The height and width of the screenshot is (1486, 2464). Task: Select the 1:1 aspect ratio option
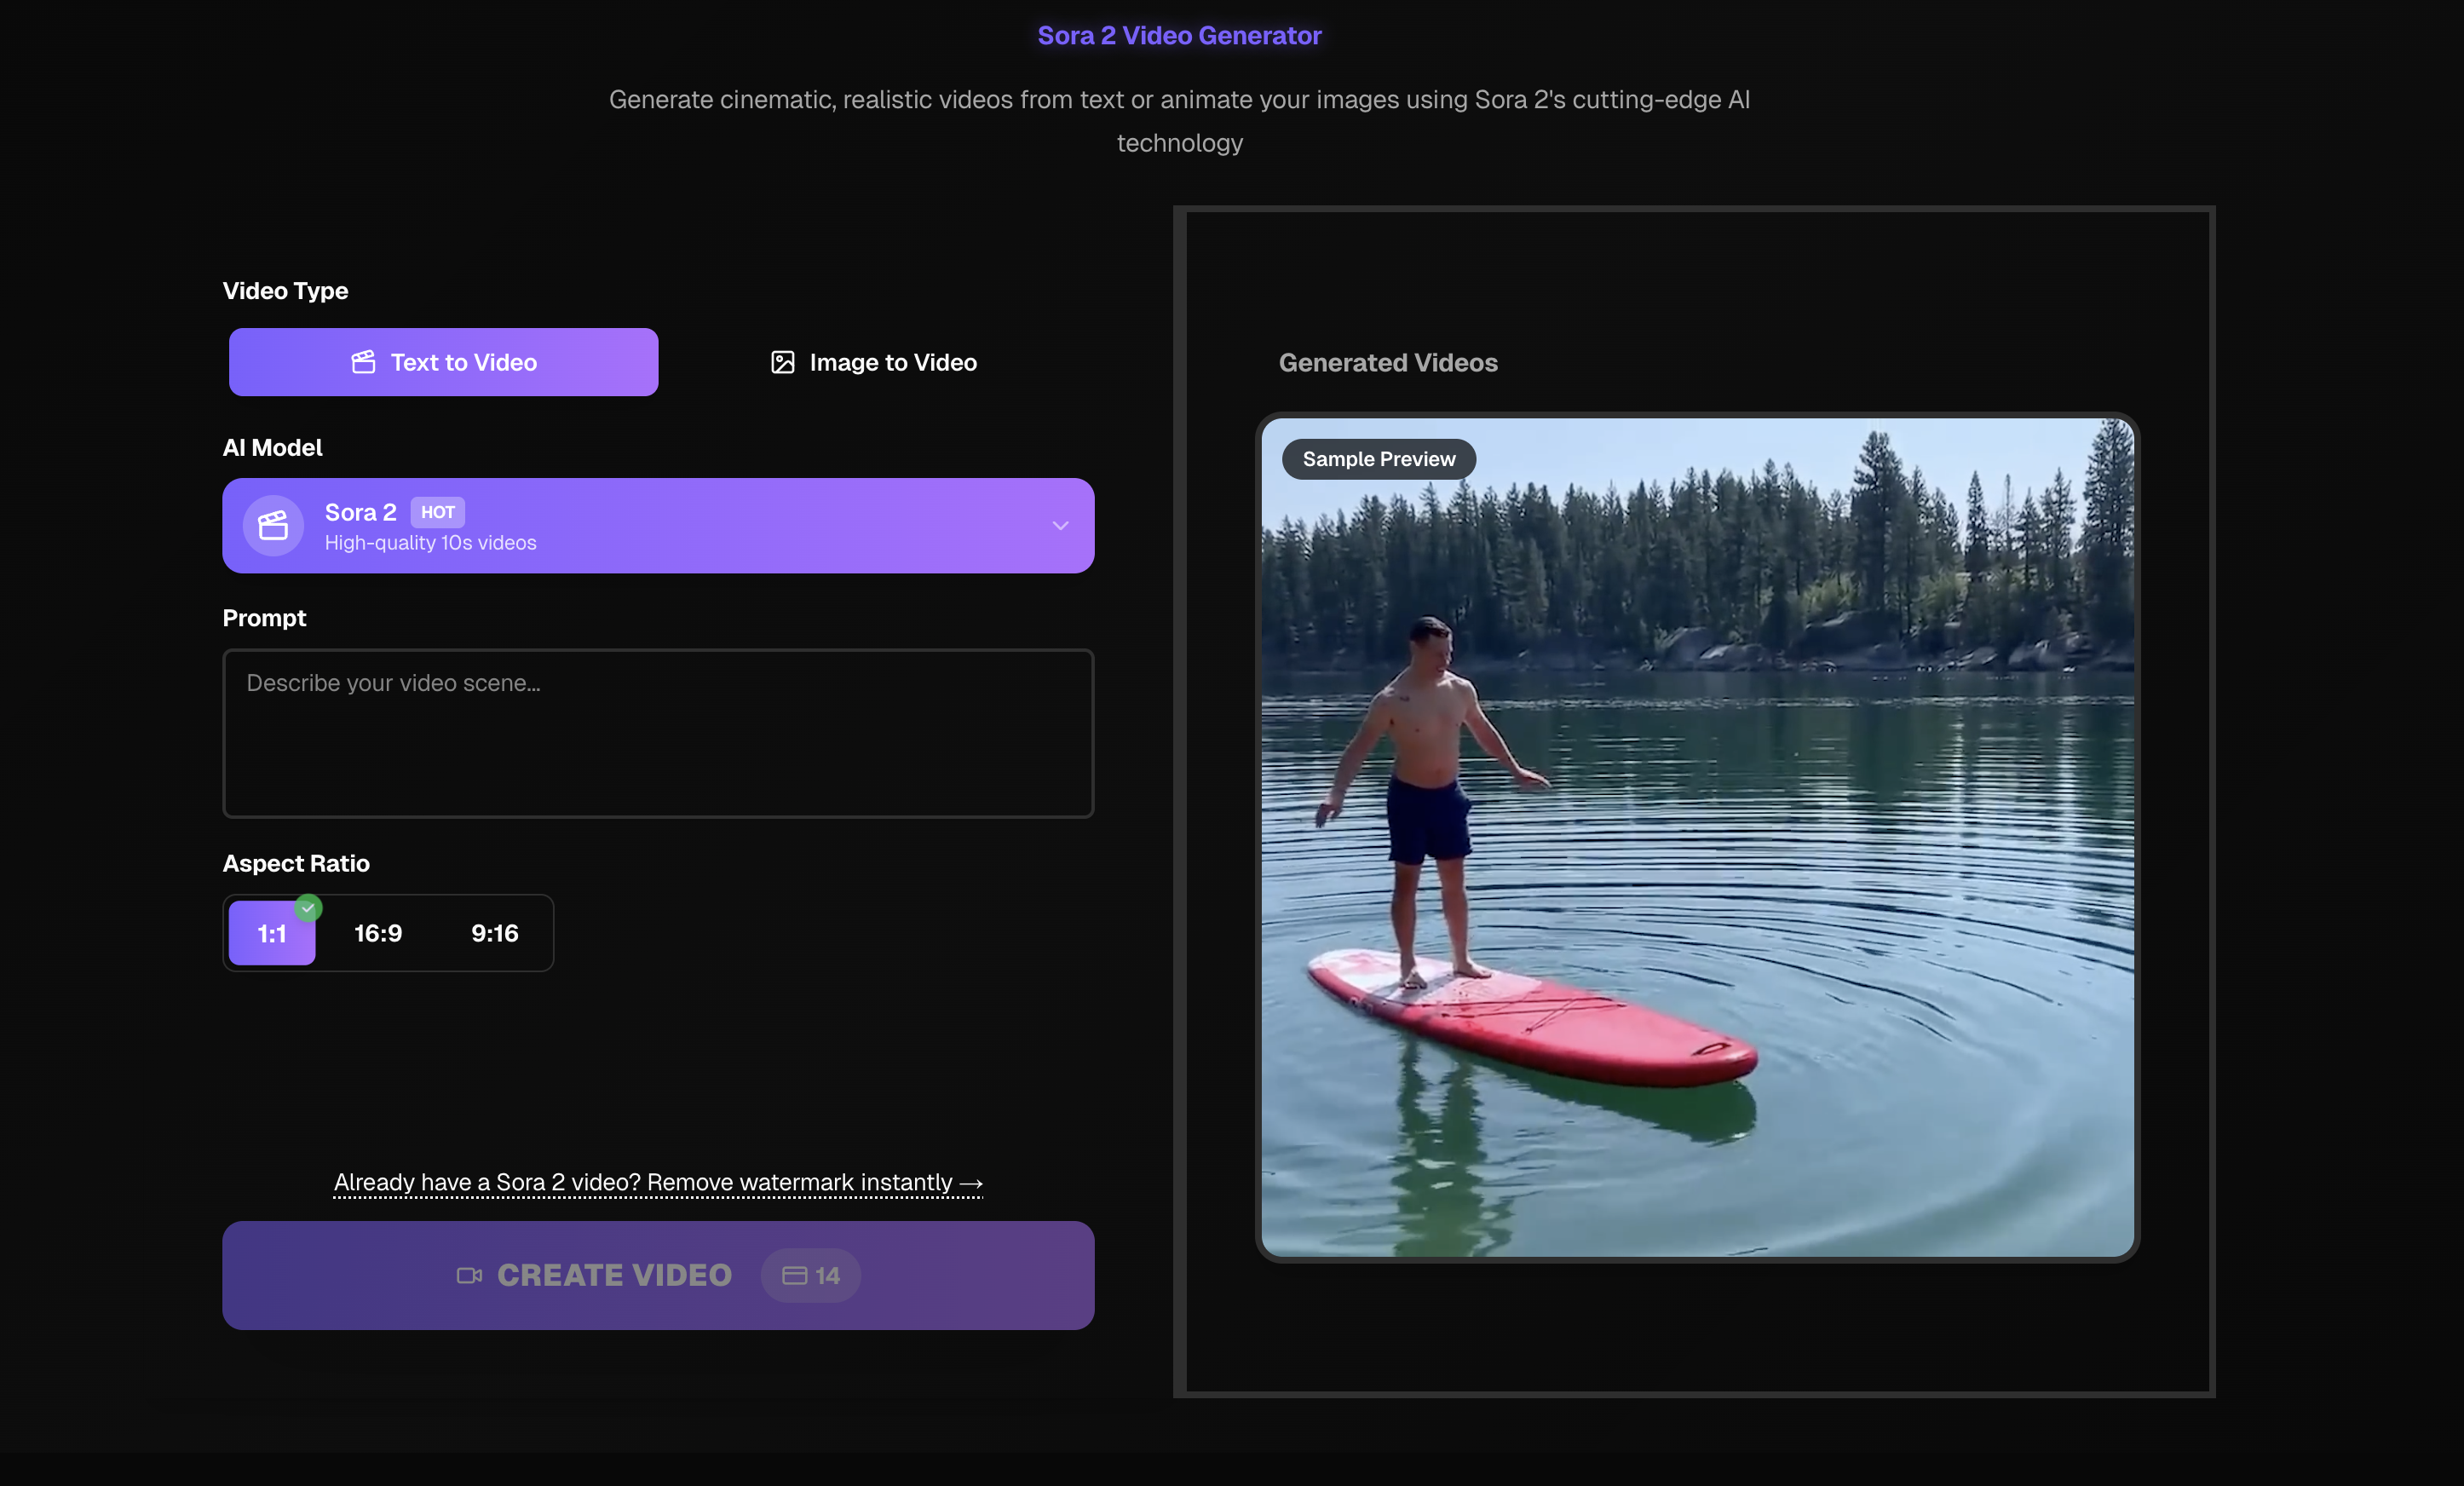tap(271, 933)
